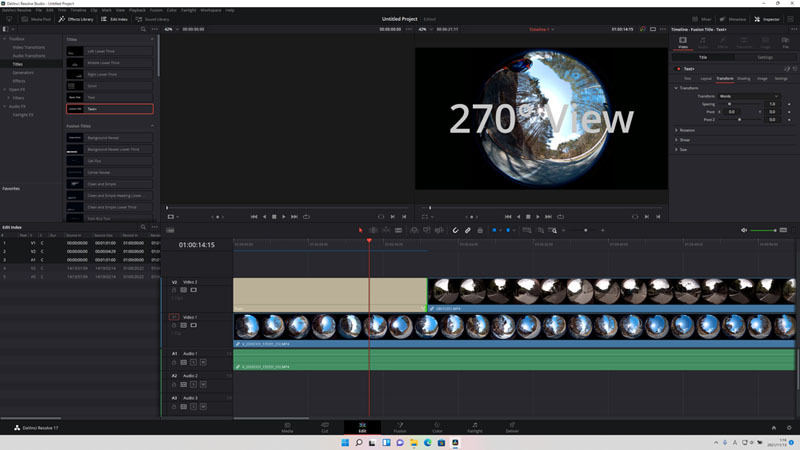Expand the Rotation section in inspector
The height and width of the screenshot is (450, 800).
tap(677, 130)
